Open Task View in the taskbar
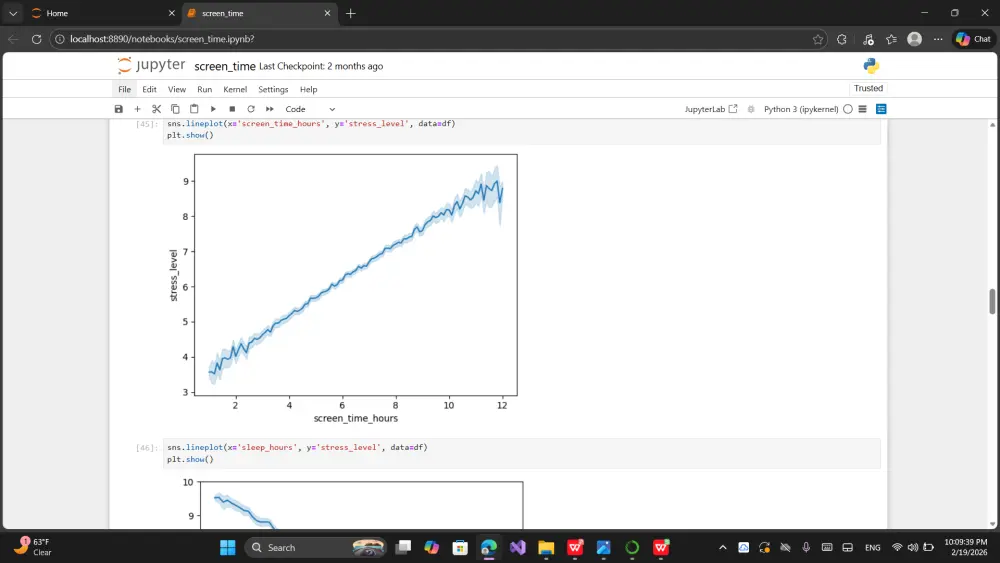The height and width of the screenshot is (563, 1000). (x=403, y=547)
